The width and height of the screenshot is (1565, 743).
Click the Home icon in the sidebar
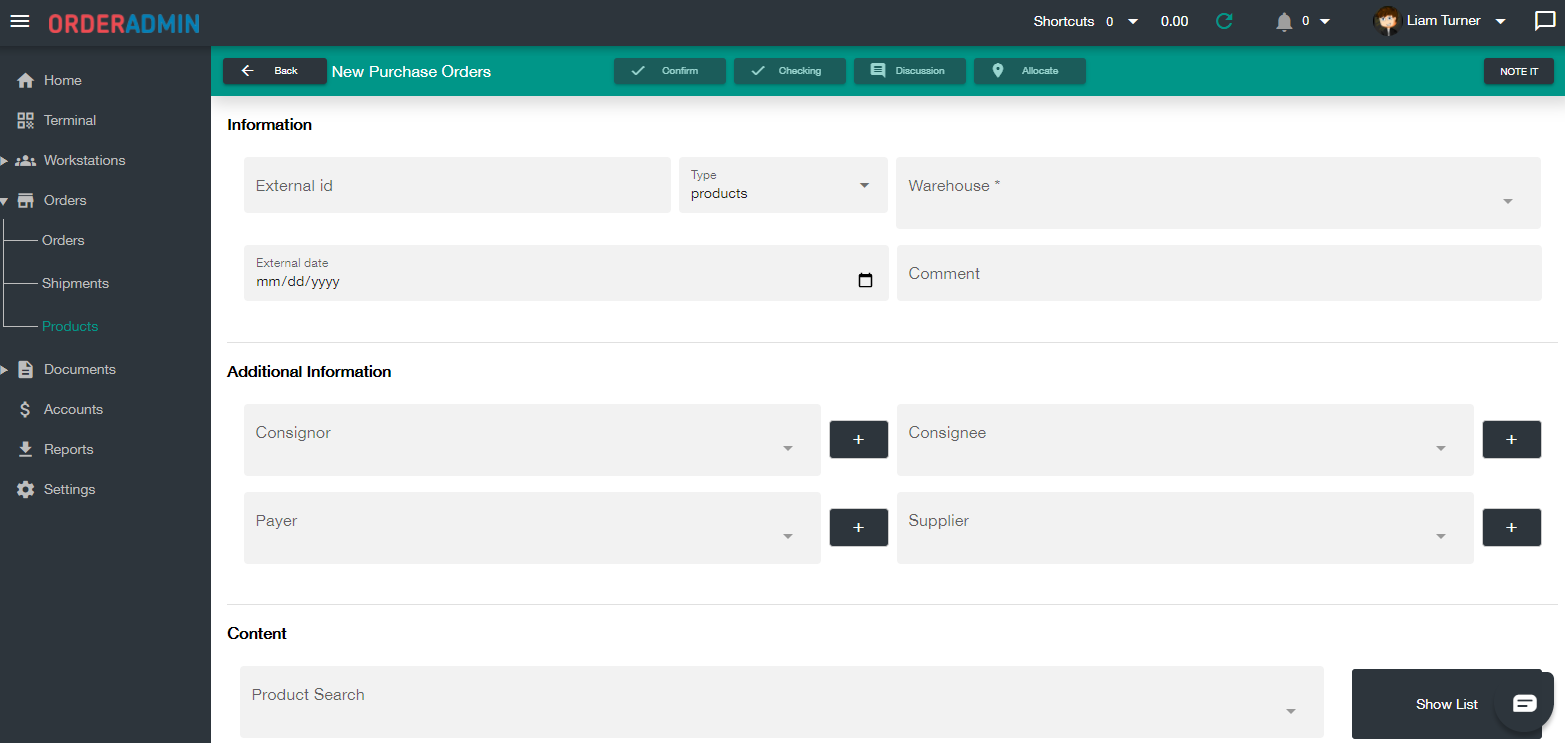pos(26,80)
